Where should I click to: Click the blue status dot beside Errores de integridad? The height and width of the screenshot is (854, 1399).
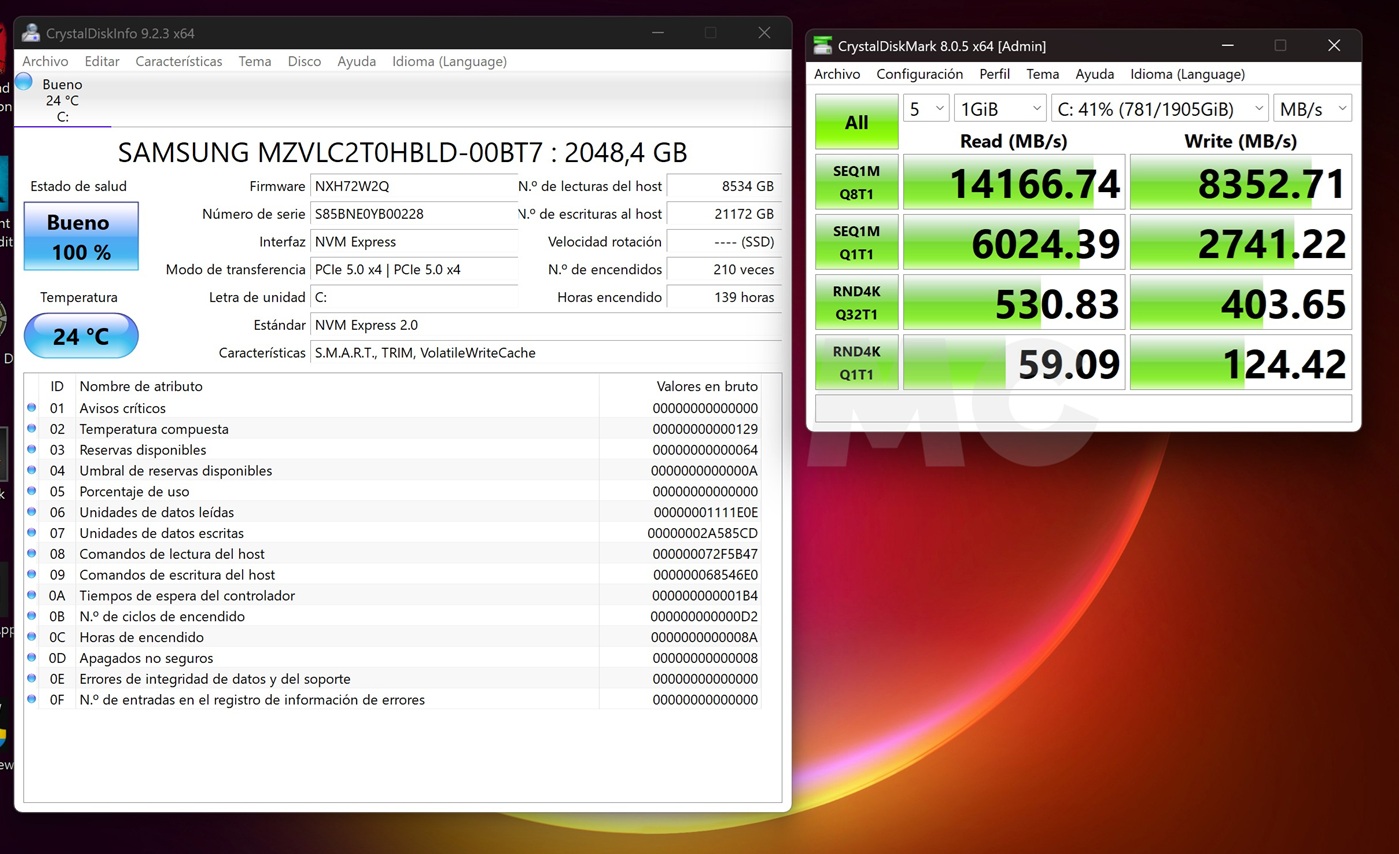point(30,680)
